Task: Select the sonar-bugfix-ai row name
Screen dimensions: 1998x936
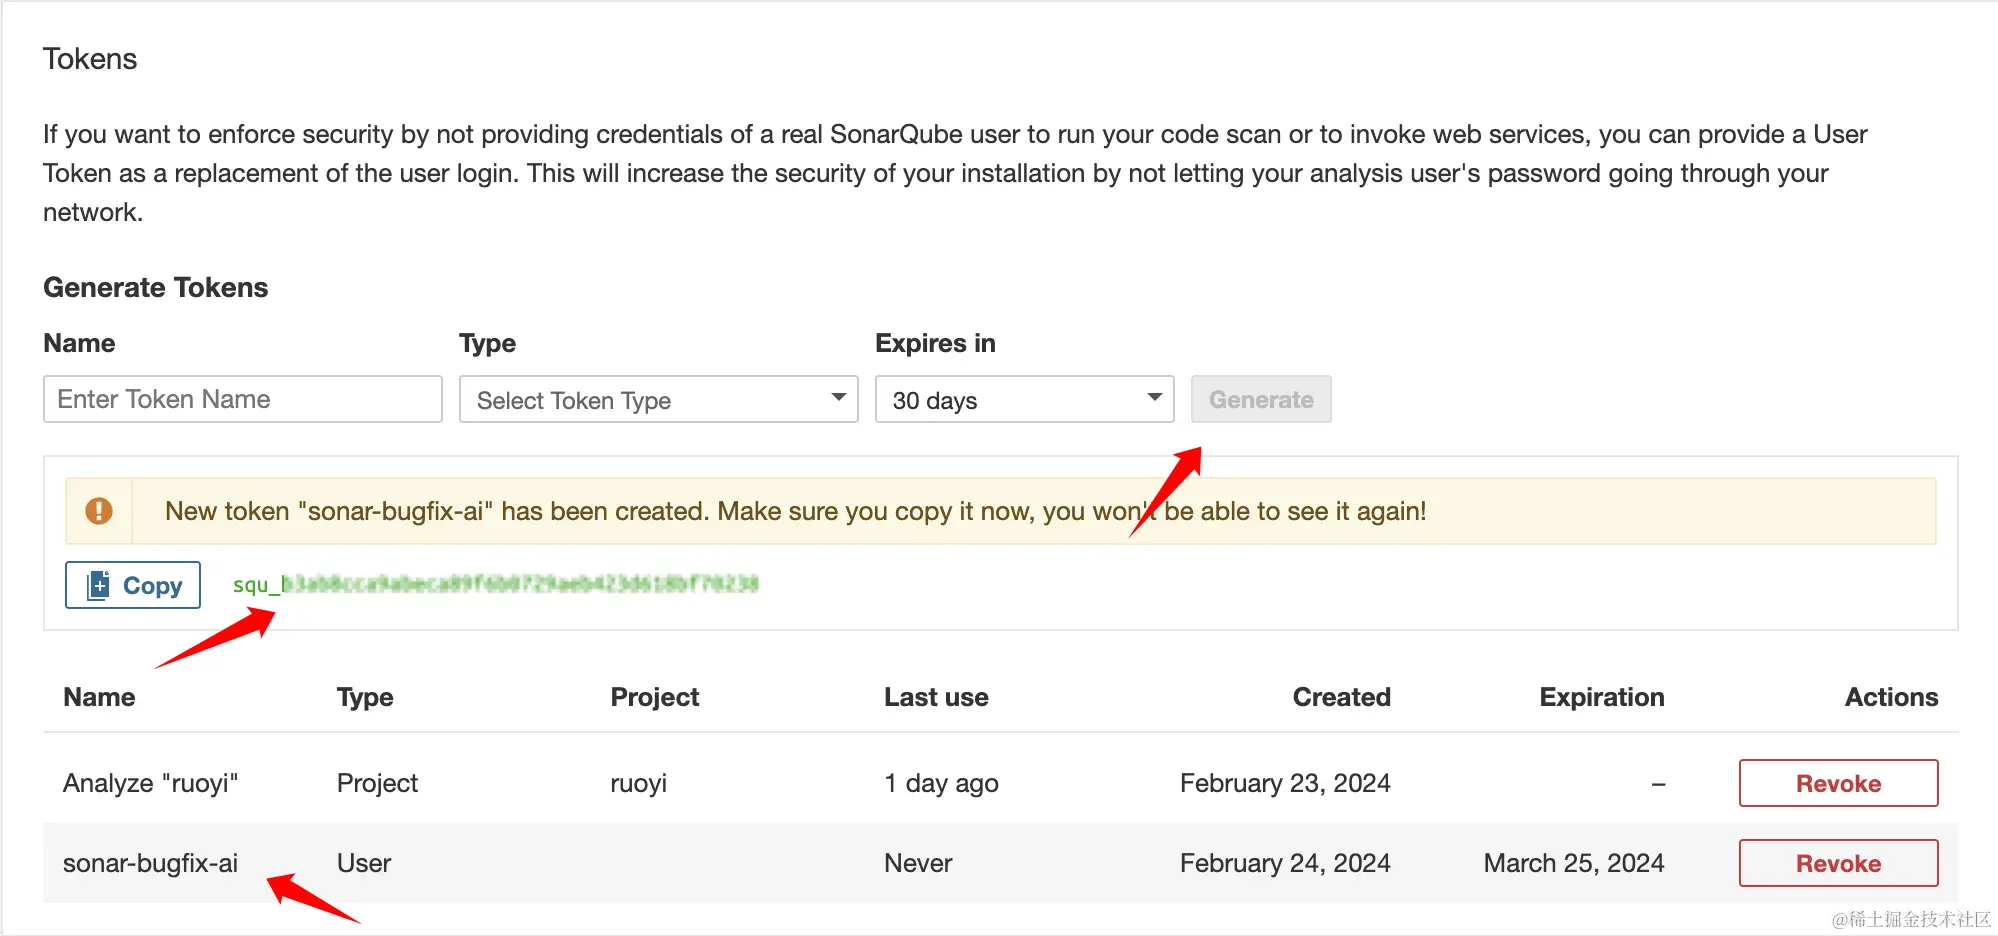Action: point(150,863)
